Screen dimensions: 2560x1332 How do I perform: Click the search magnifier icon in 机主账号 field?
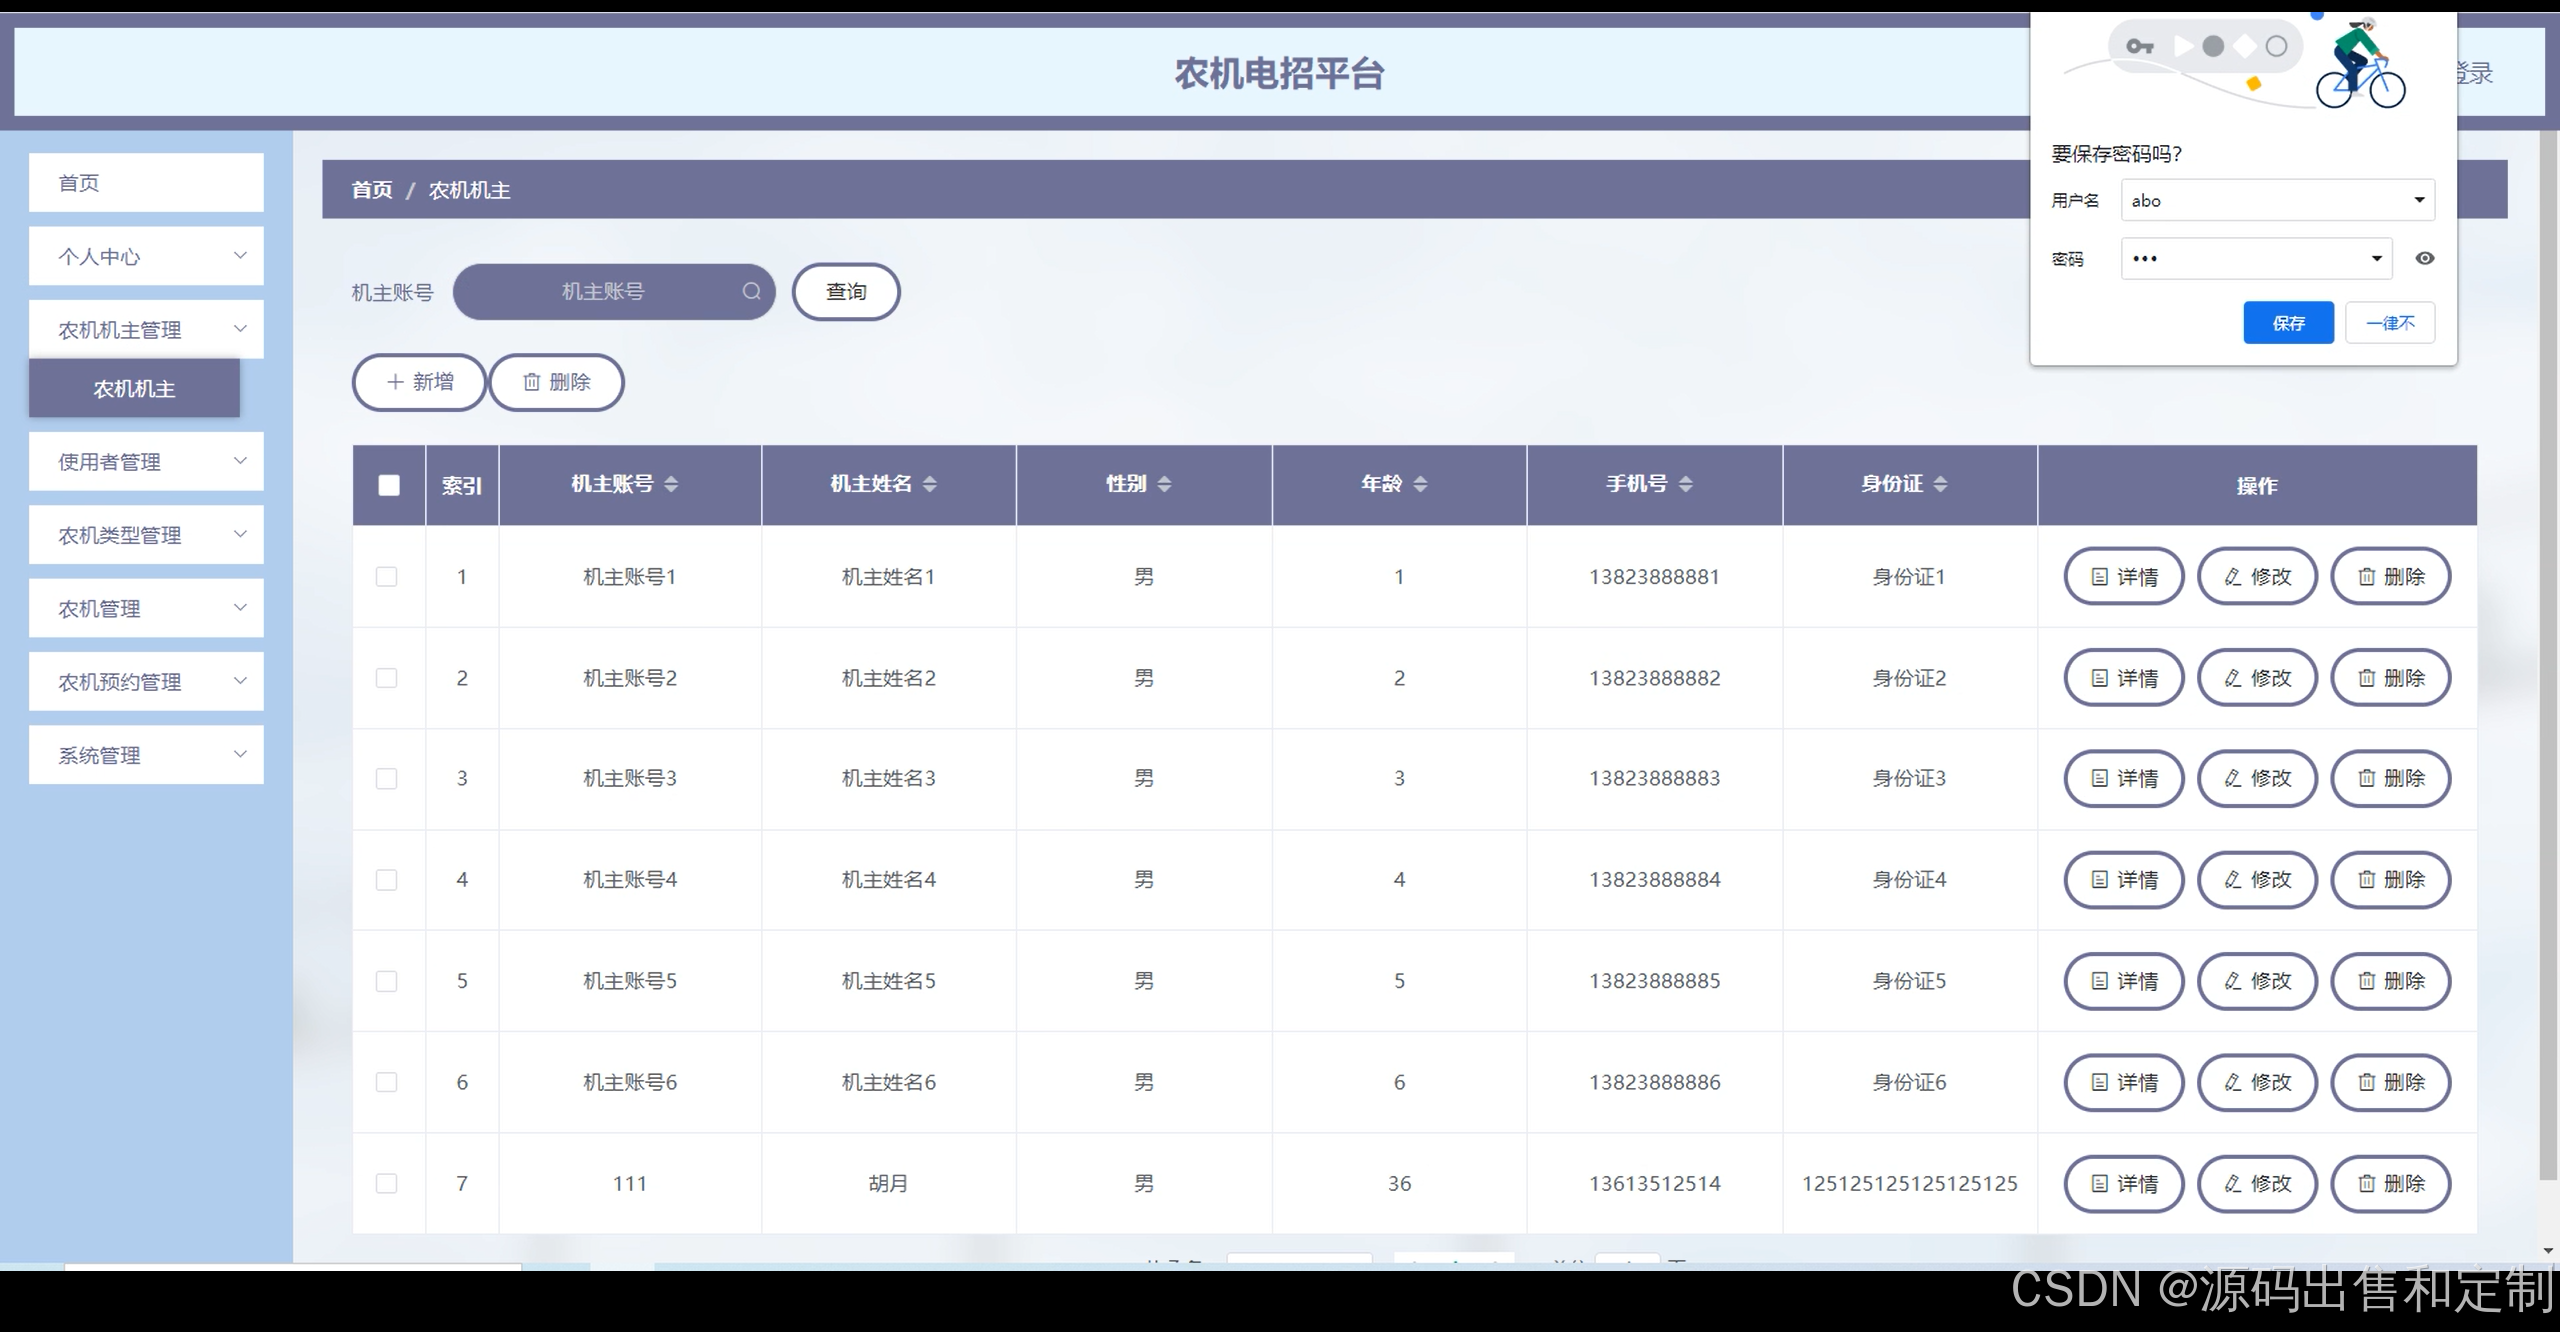(751, 291)
